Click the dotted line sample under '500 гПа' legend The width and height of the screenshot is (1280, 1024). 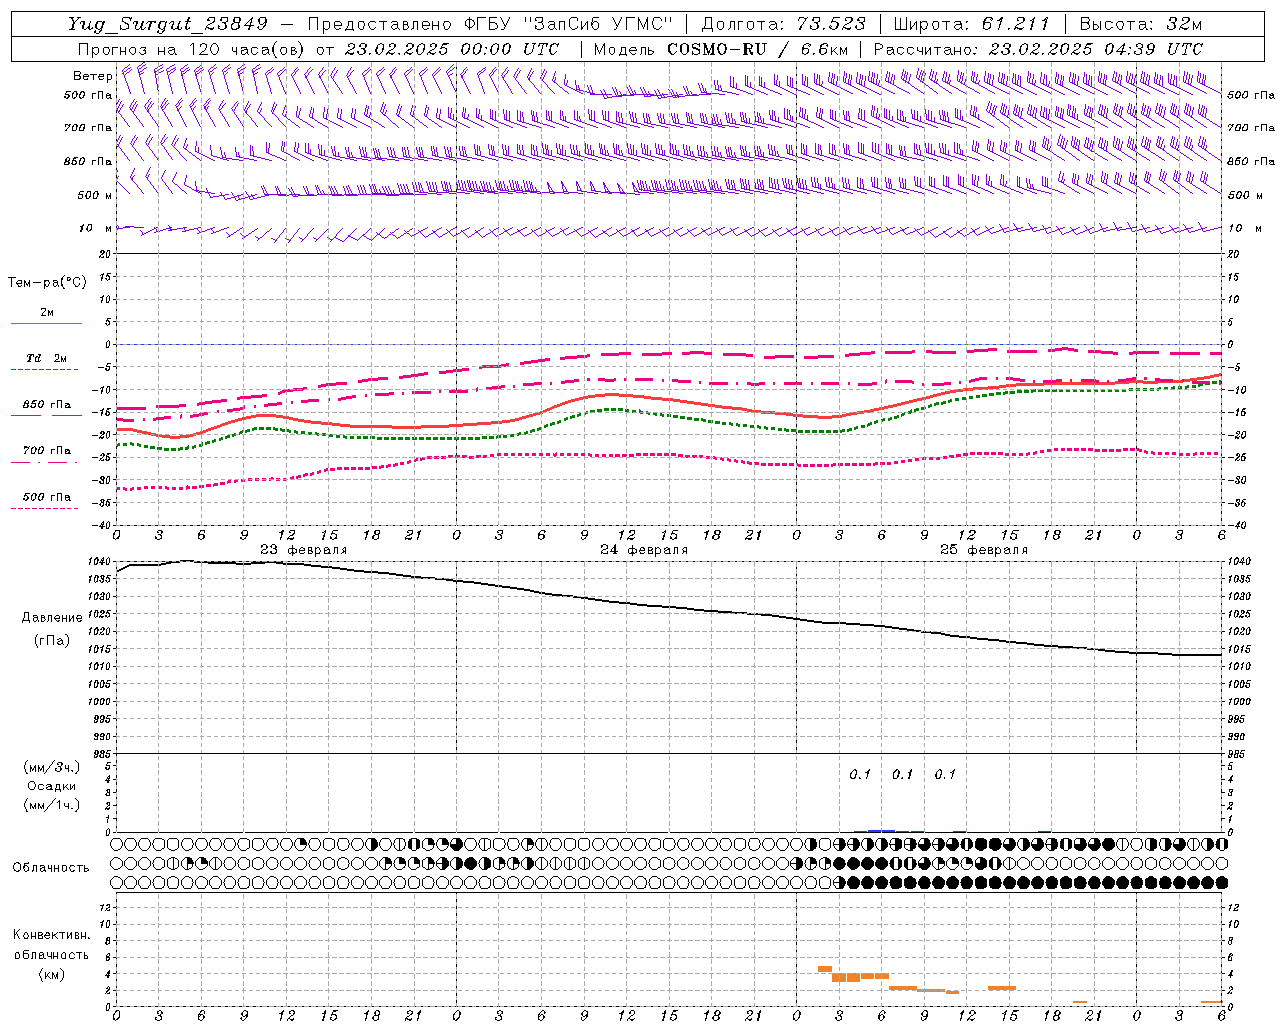[44, 509]
